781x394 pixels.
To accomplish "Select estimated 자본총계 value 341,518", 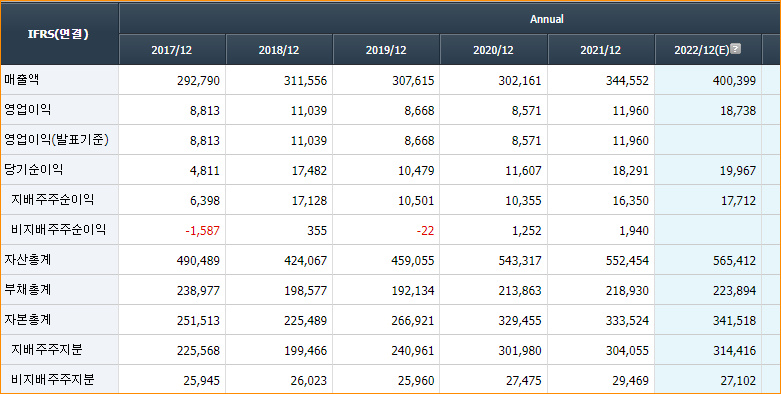I will click(x=735, y=321).
